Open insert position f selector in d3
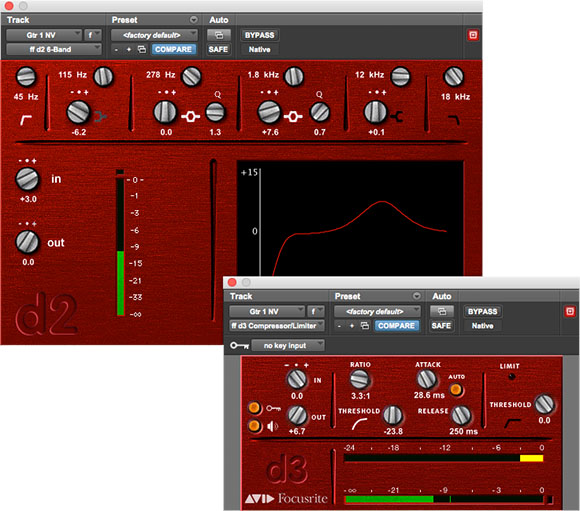This screenshot has height=511, width=580. (316, 312)
